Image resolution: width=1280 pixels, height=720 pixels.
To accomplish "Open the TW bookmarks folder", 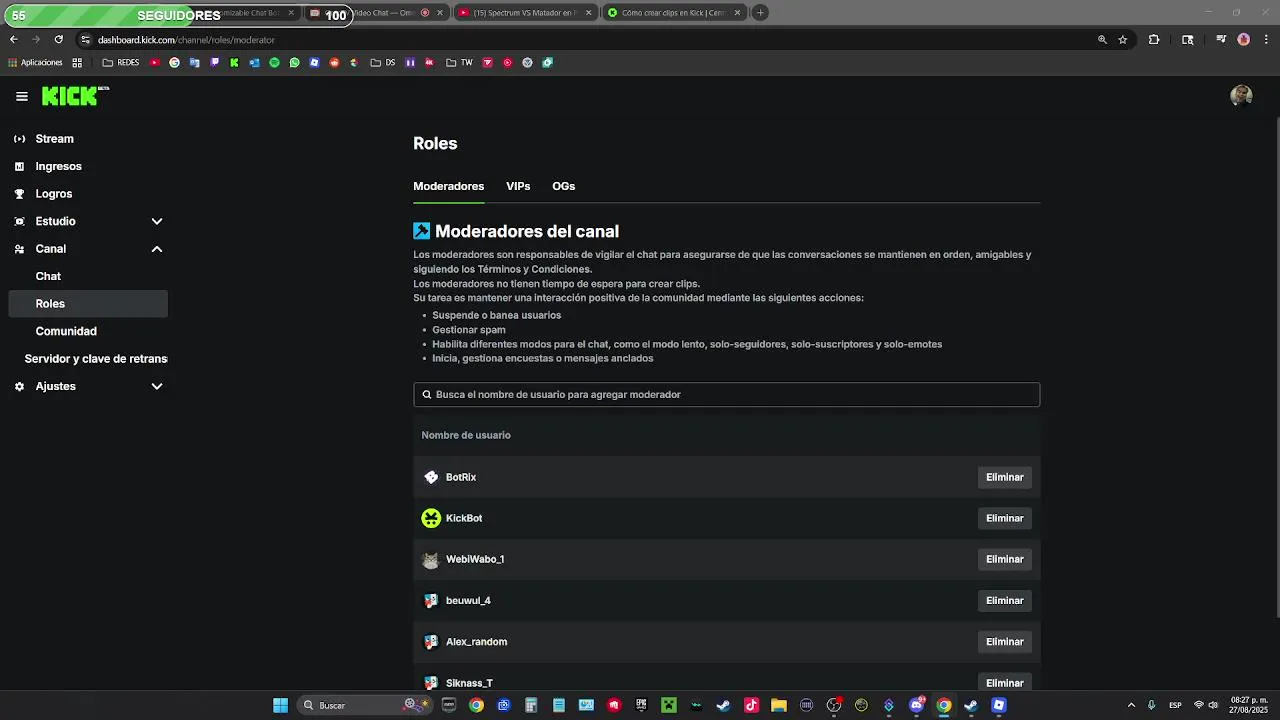I will (459, 63).
